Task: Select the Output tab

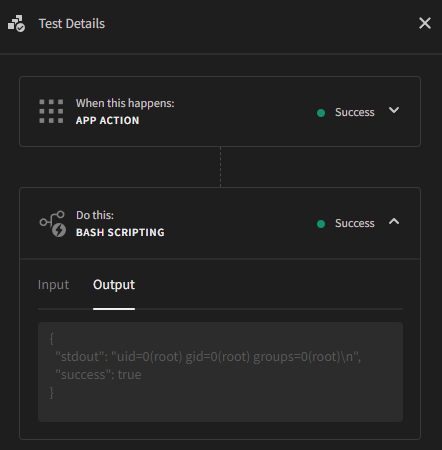Action: point(114,285)
